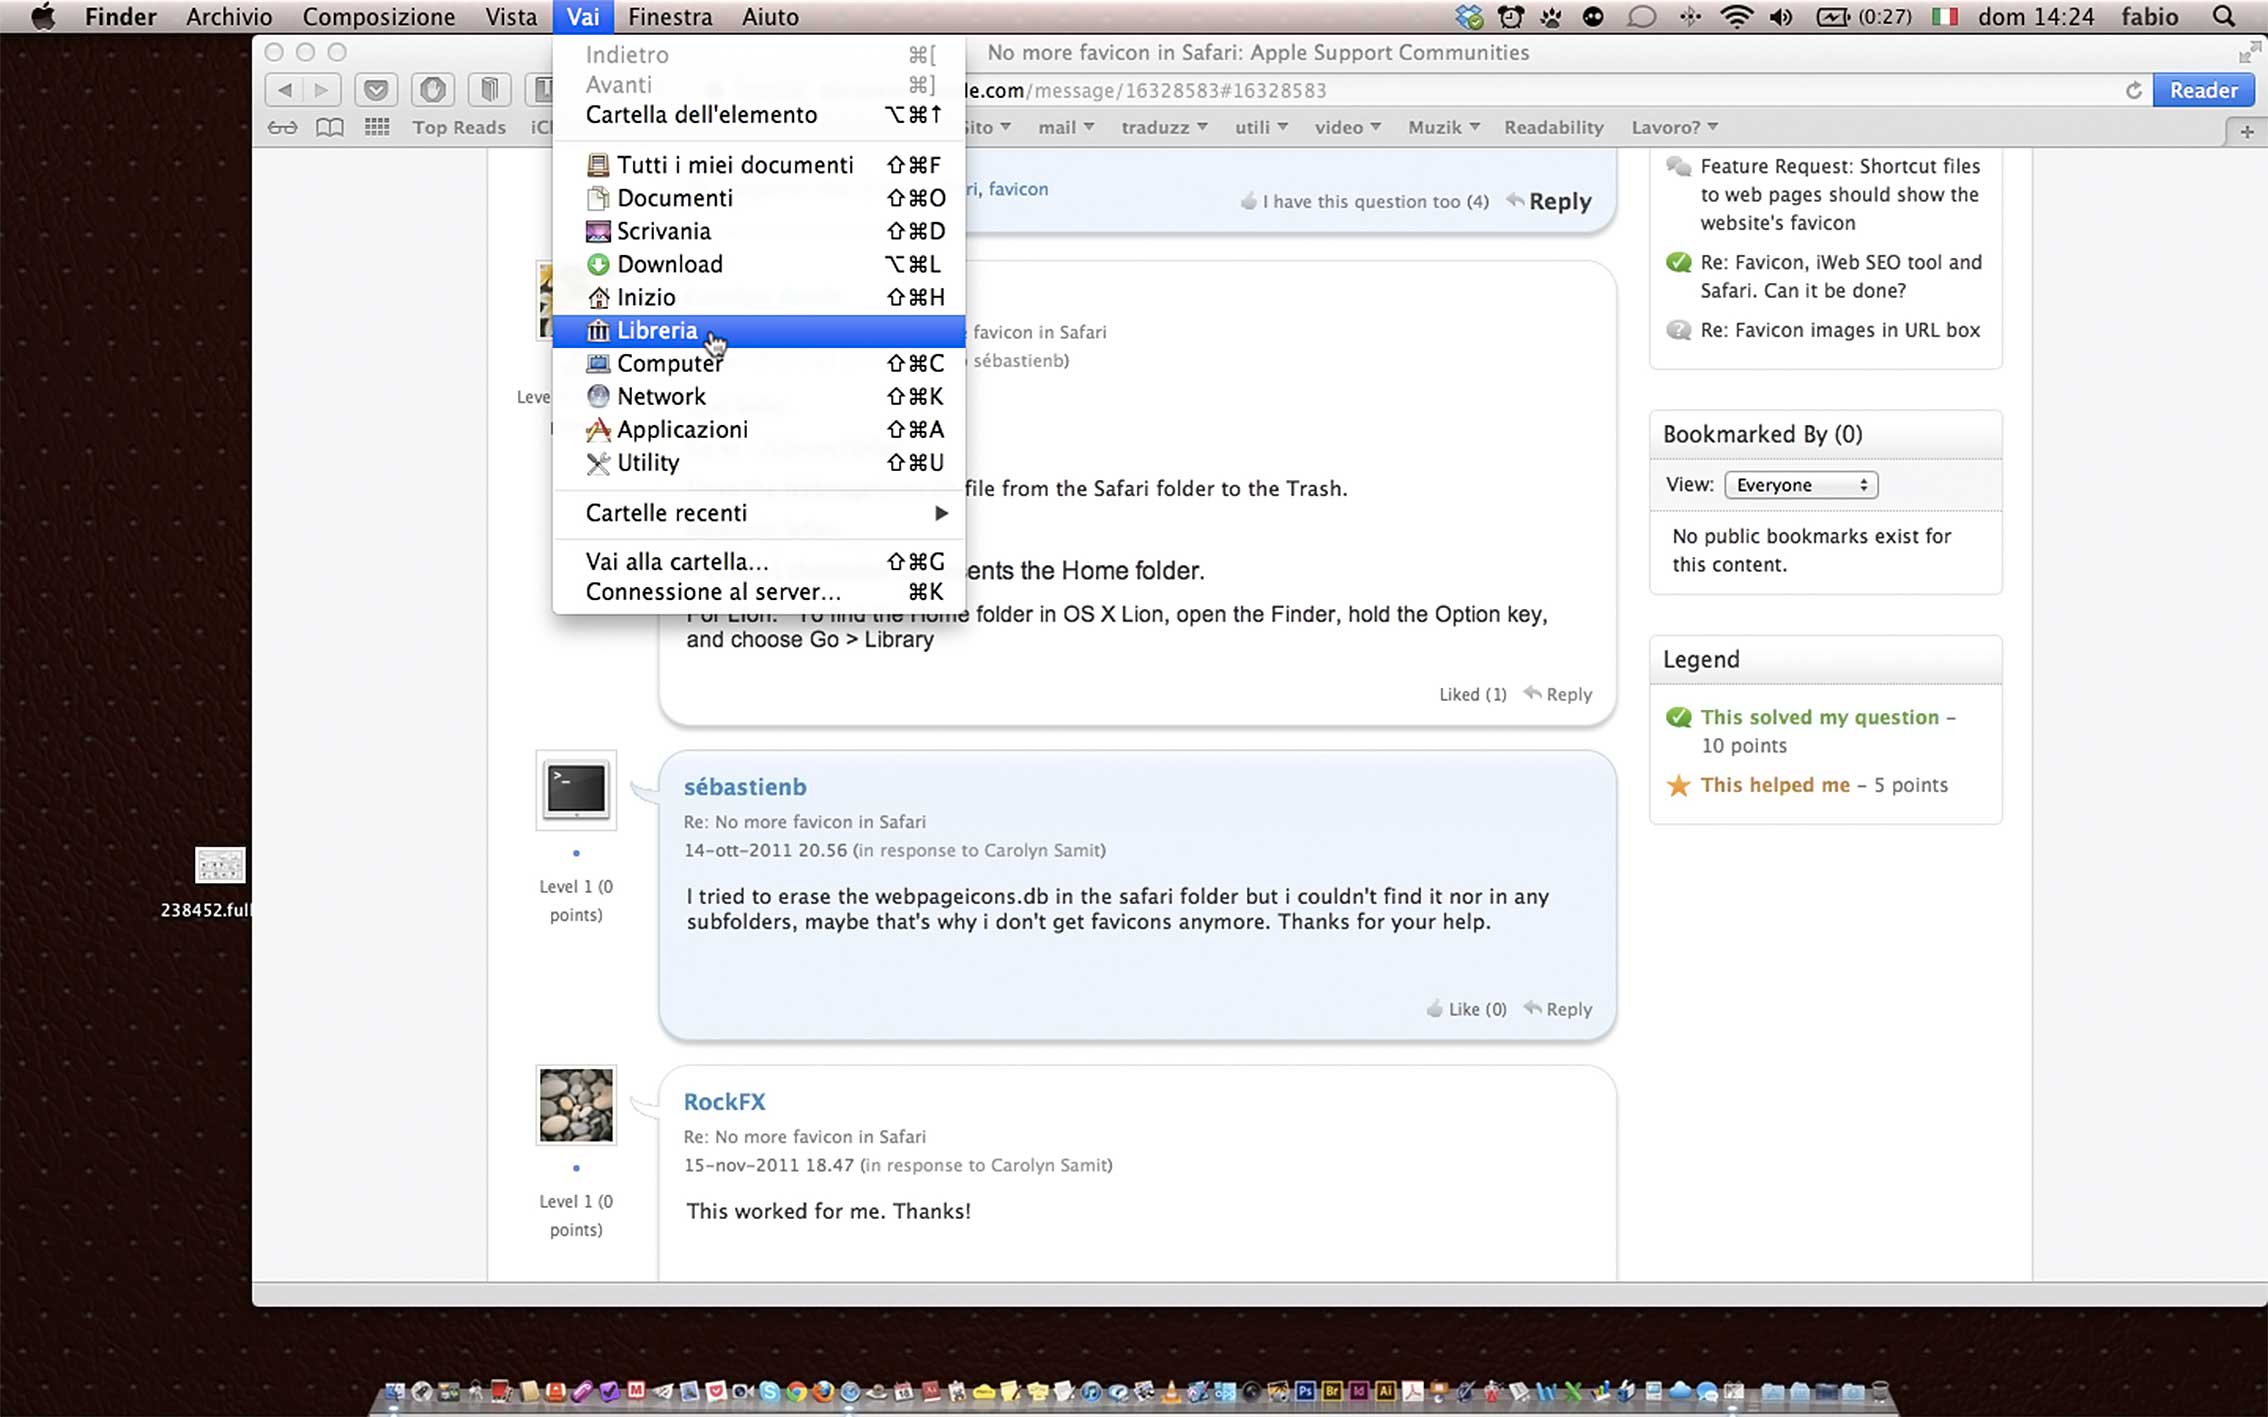Open the Reading List glasses icon
This screenshot has height=1417, width=2268.
pos(282,127)
